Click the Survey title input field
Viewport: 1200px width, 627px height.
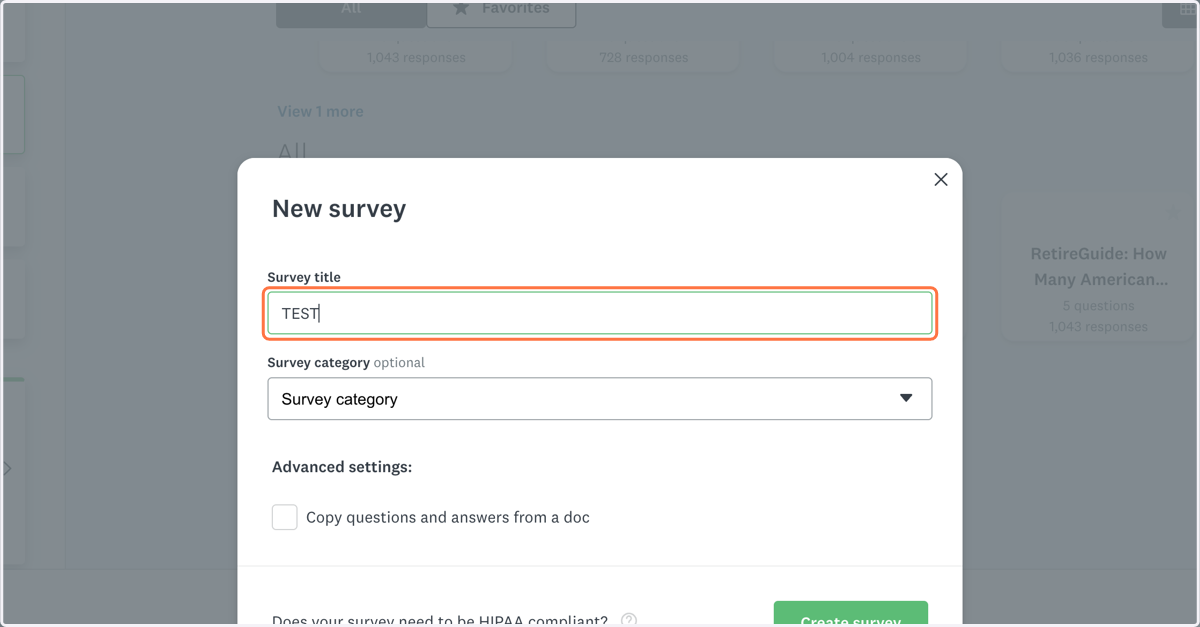pyautogui.click(x=600, y=313)
